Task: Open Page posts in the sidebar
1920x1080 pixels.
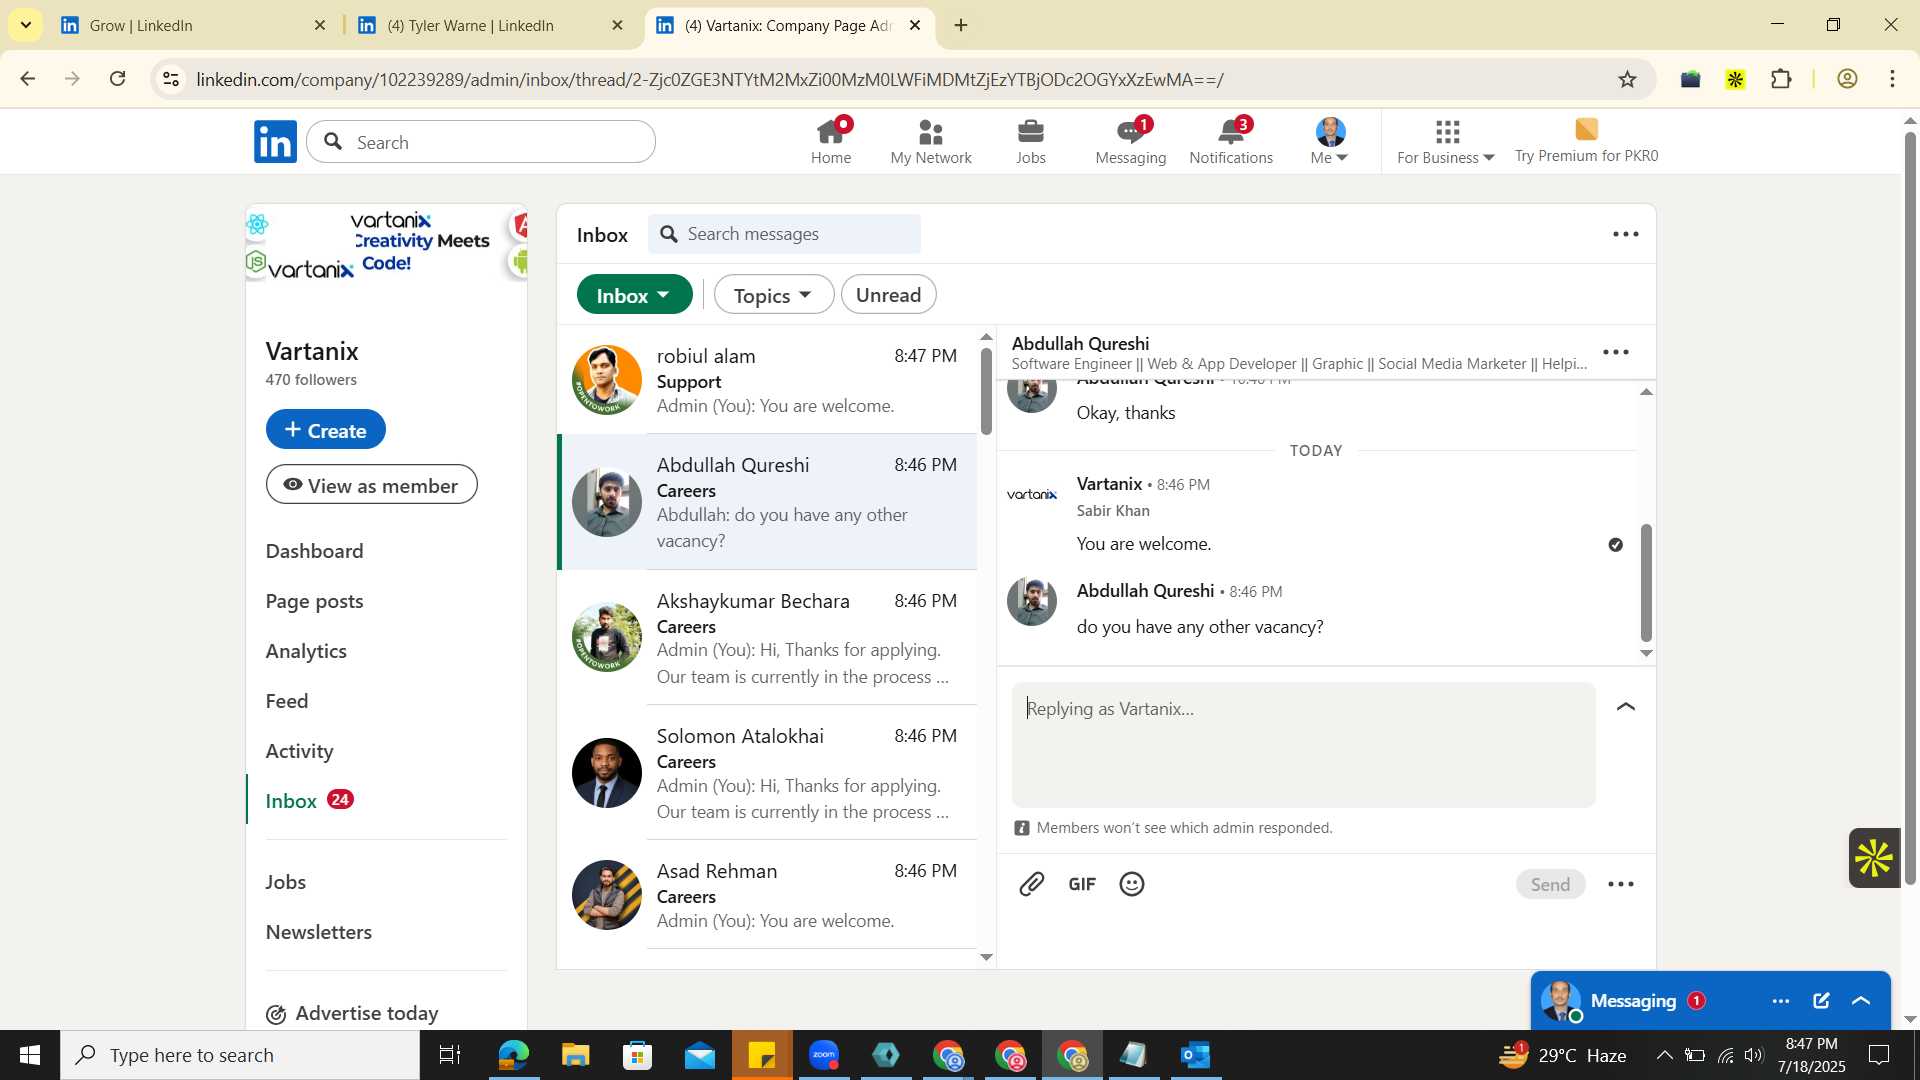Action: point(314,601)
